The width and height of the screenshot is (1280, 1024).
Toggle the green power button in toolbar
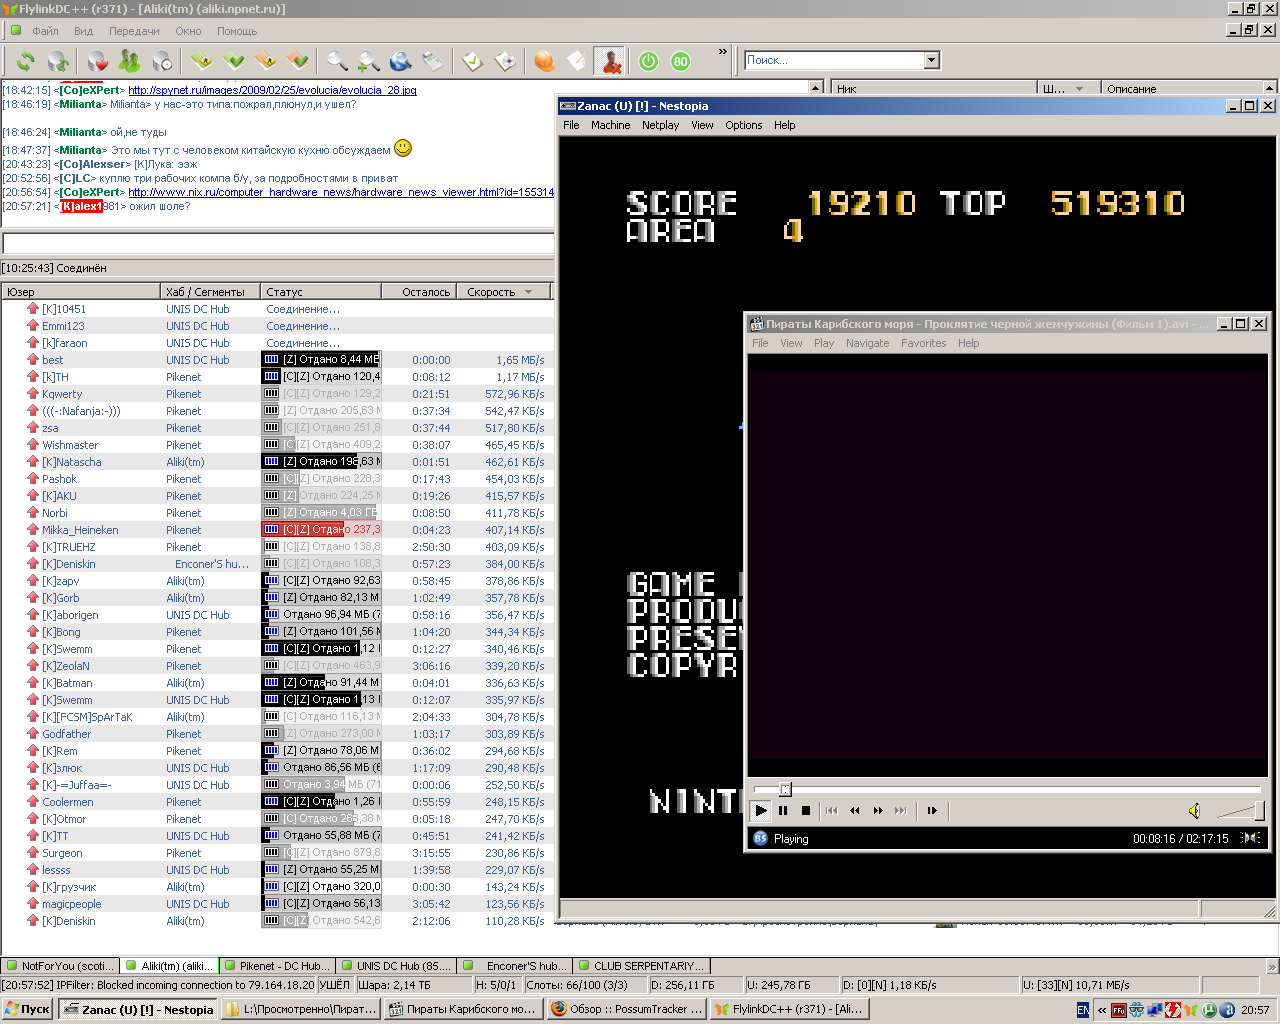pyautogui.click(x=648, y=62)
